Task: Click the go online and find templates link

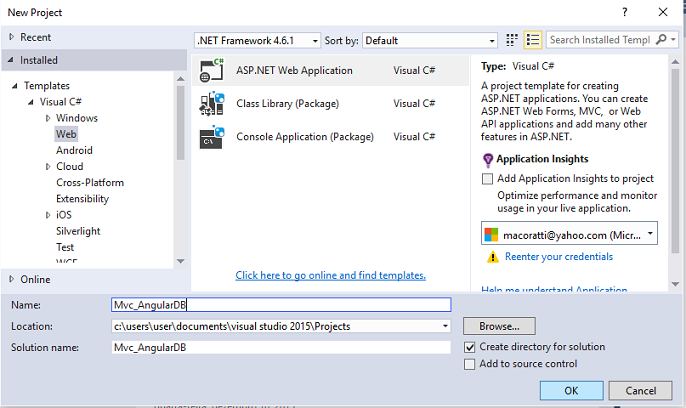Action: (x=330, y=275)
